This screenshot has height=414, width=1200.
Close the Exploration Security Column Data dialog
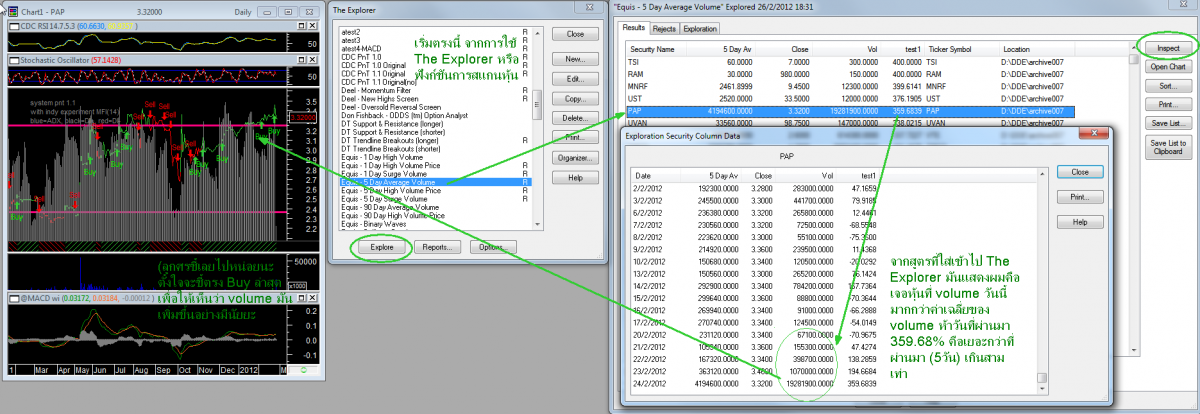click(1079, 172)
